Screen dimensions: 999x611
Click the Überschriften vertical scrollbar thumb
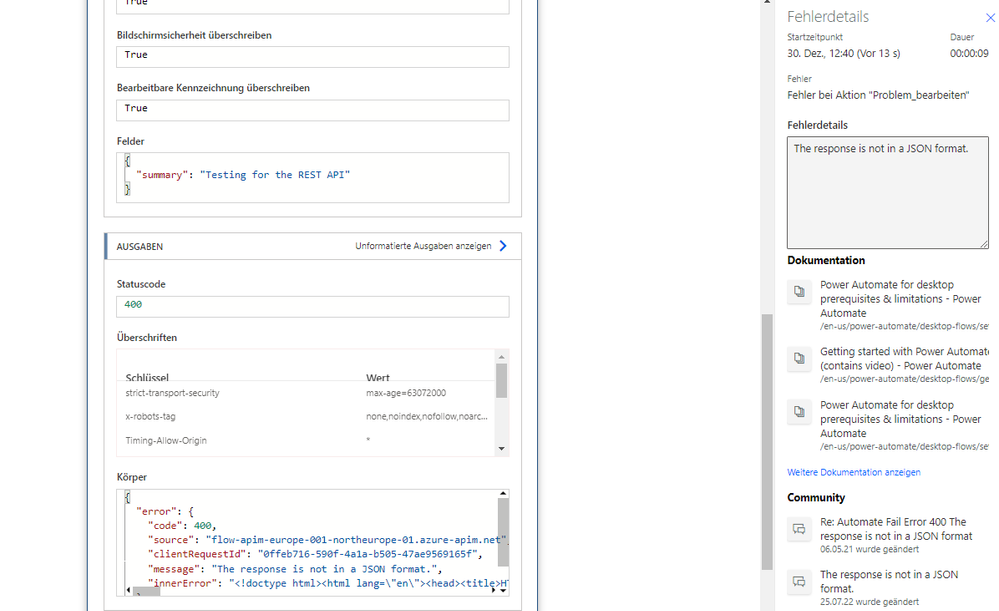(501, 380)
